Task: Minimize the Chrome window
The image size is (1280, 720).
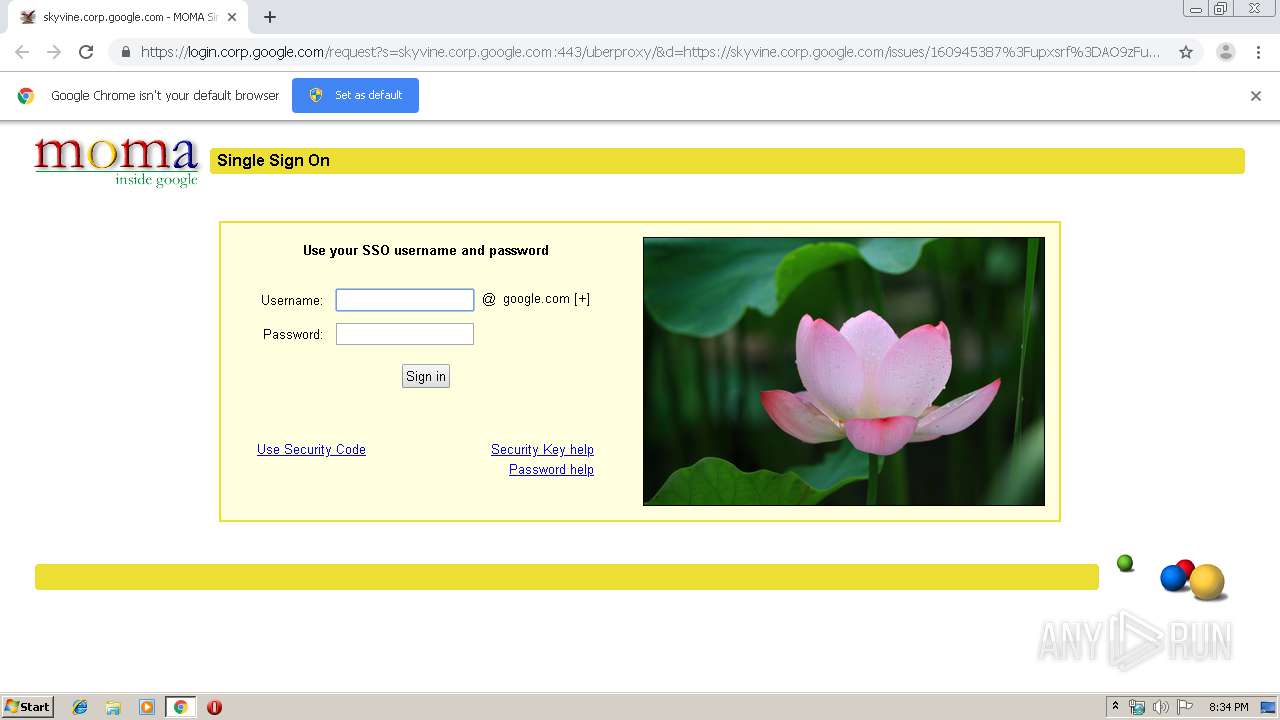Action: pos(1196,8)
